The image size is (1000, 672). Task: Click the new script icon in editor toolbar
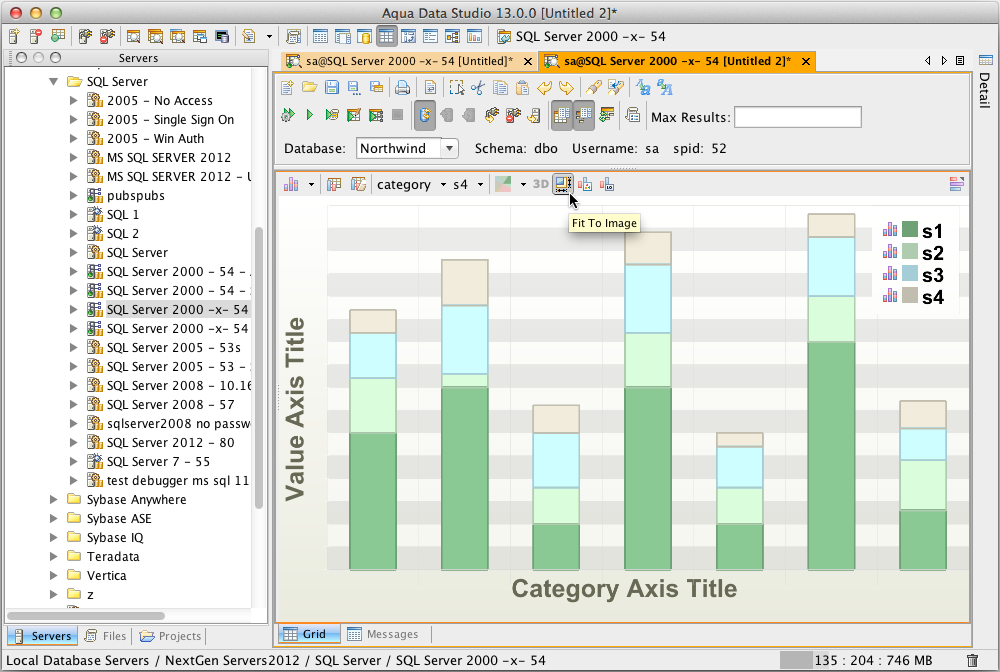tap(287, 87)
